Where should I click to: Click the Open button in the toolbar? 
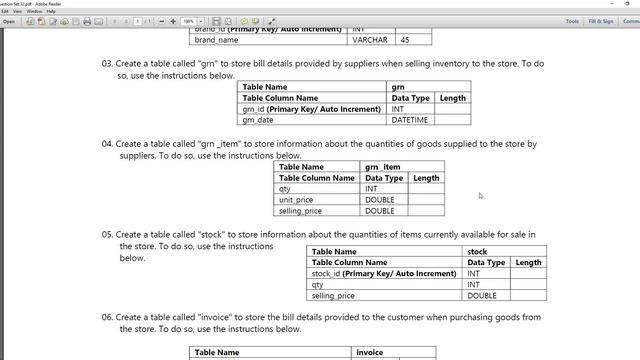(x=9, y=21)
